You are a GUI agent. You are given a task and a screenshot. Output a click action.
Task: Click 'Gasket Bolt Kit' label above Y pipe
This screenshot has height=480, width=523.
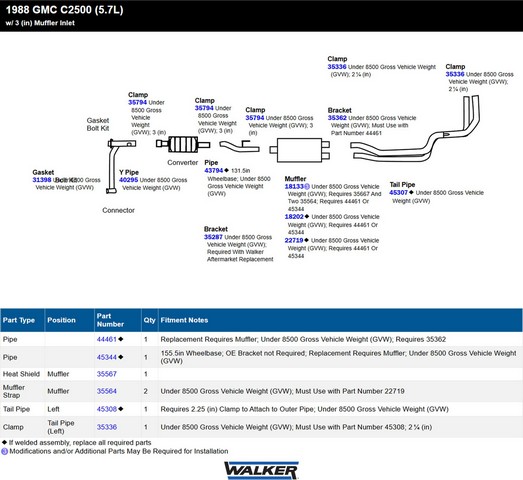click(98, 124)
